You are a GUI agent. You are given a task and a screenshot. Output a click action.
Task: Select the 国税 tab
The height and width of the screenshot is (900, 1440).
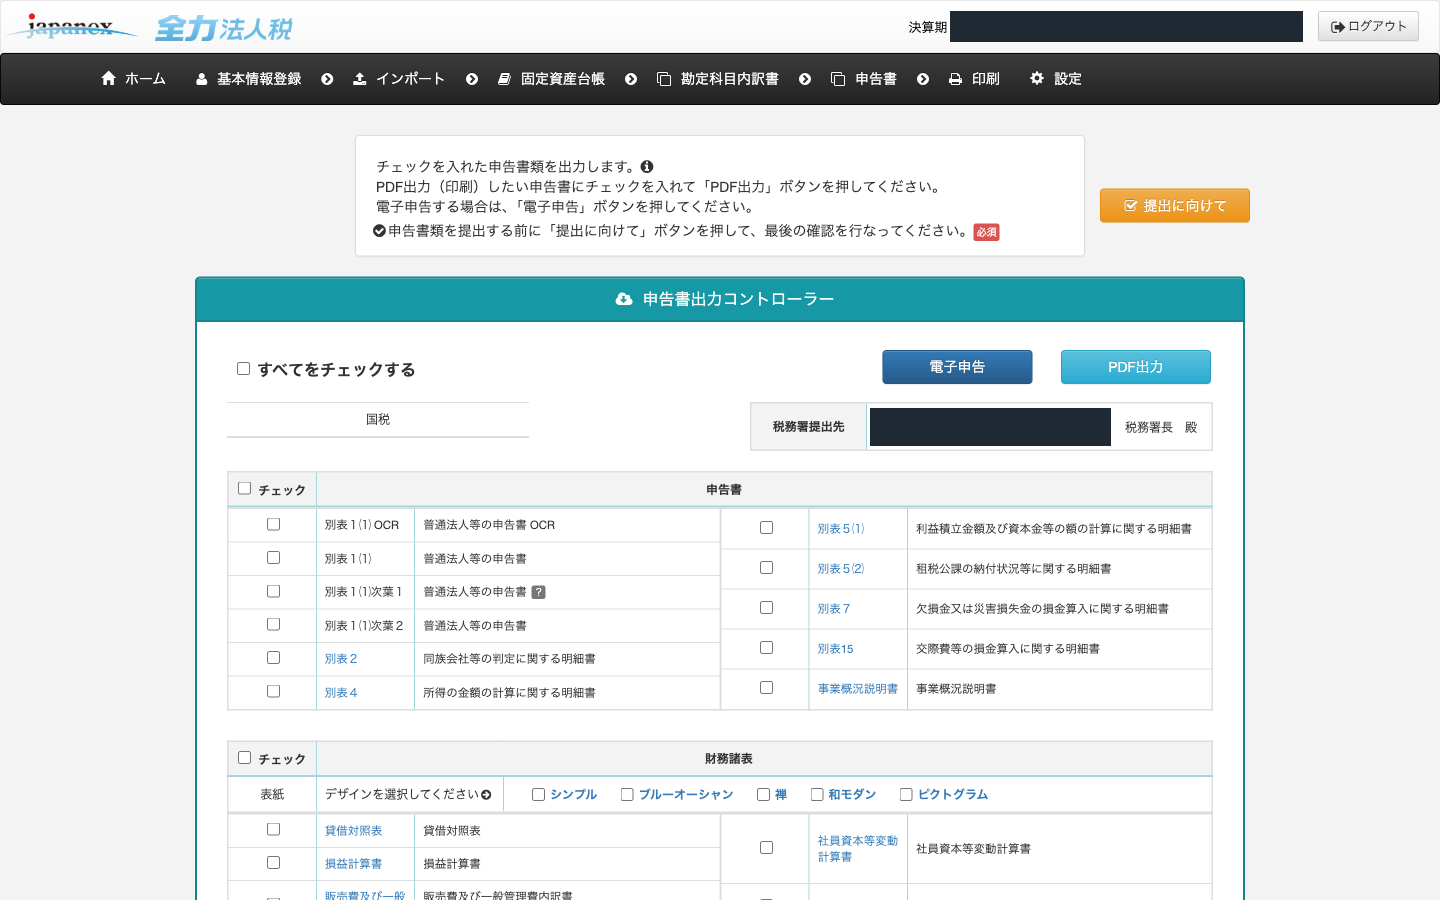(378, 420)
